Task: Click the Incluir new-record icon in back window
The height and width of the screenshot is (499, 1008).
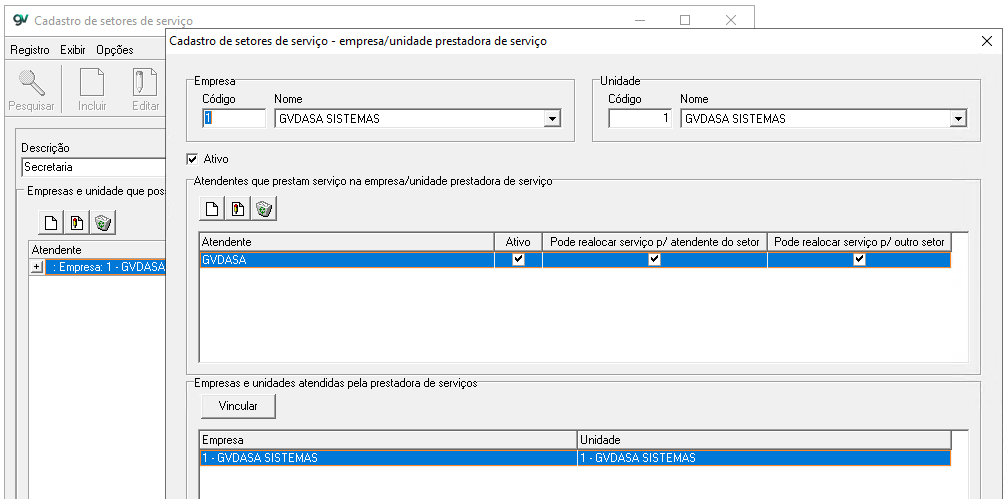Action: coord(92,83)
